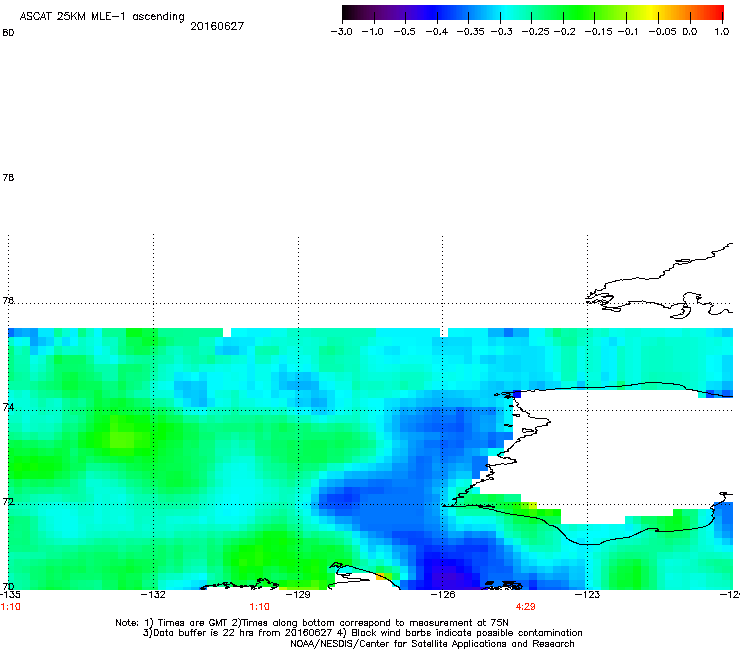Select the -0.35 color scale label
Screen dimensions: 740x650
471,32
